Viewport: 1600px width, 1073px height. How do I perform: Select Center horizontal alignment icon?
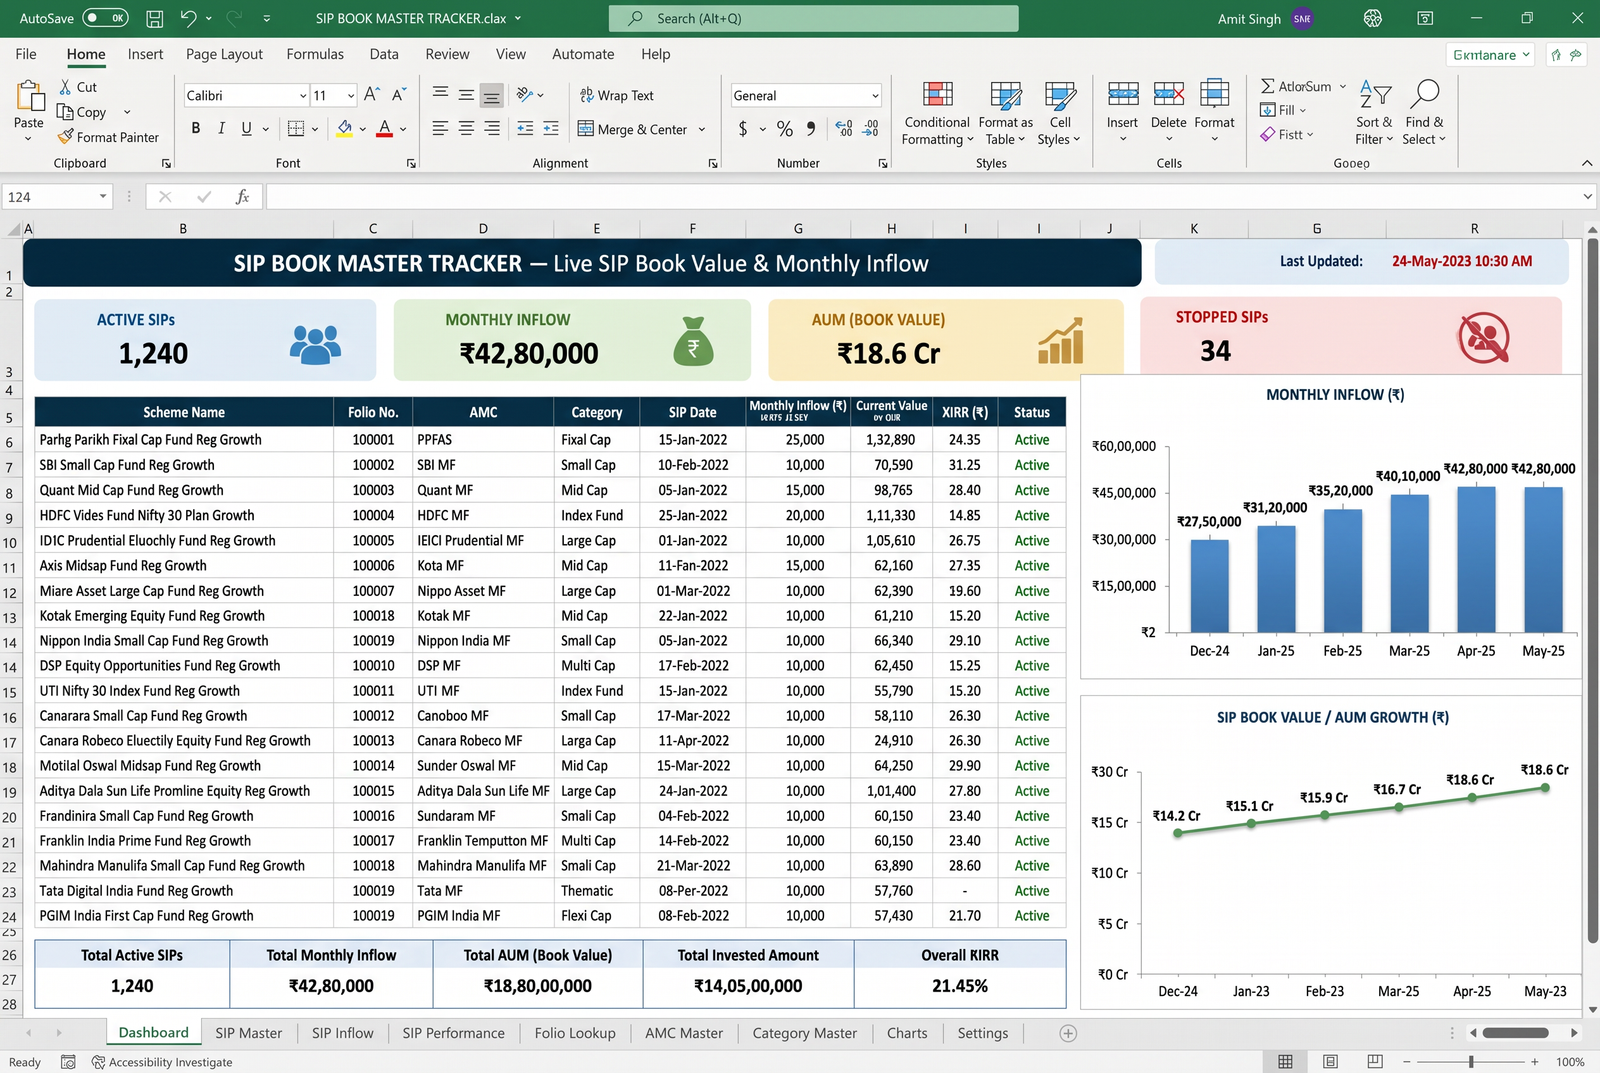[466, 128]
